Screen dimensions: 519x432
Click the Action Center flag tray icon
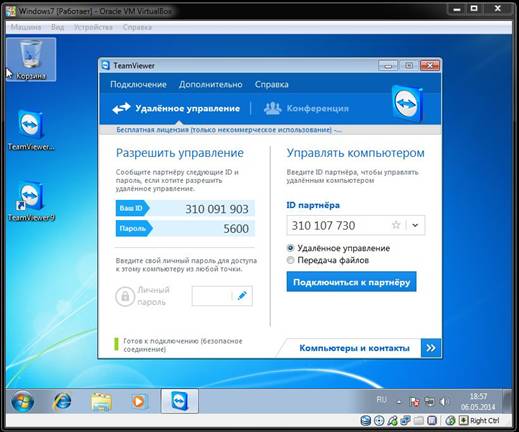(x=414, y=402)
